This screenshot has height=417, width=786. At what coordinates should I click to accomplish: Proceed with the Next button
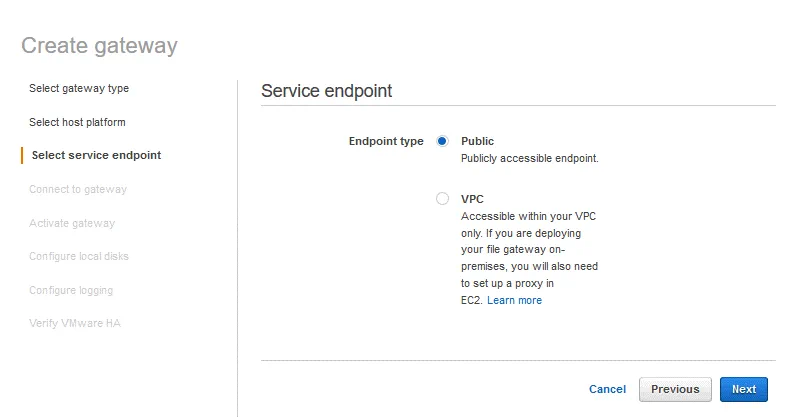click(x=743, y=389)
